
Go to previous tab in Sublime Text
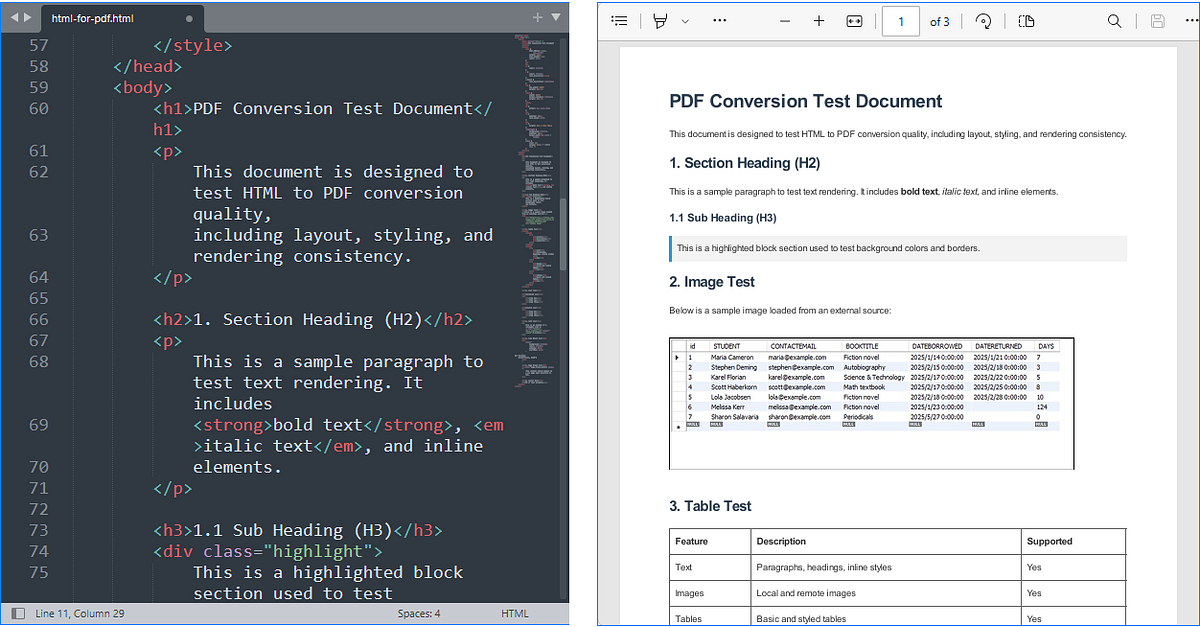[x=15, y=18]
